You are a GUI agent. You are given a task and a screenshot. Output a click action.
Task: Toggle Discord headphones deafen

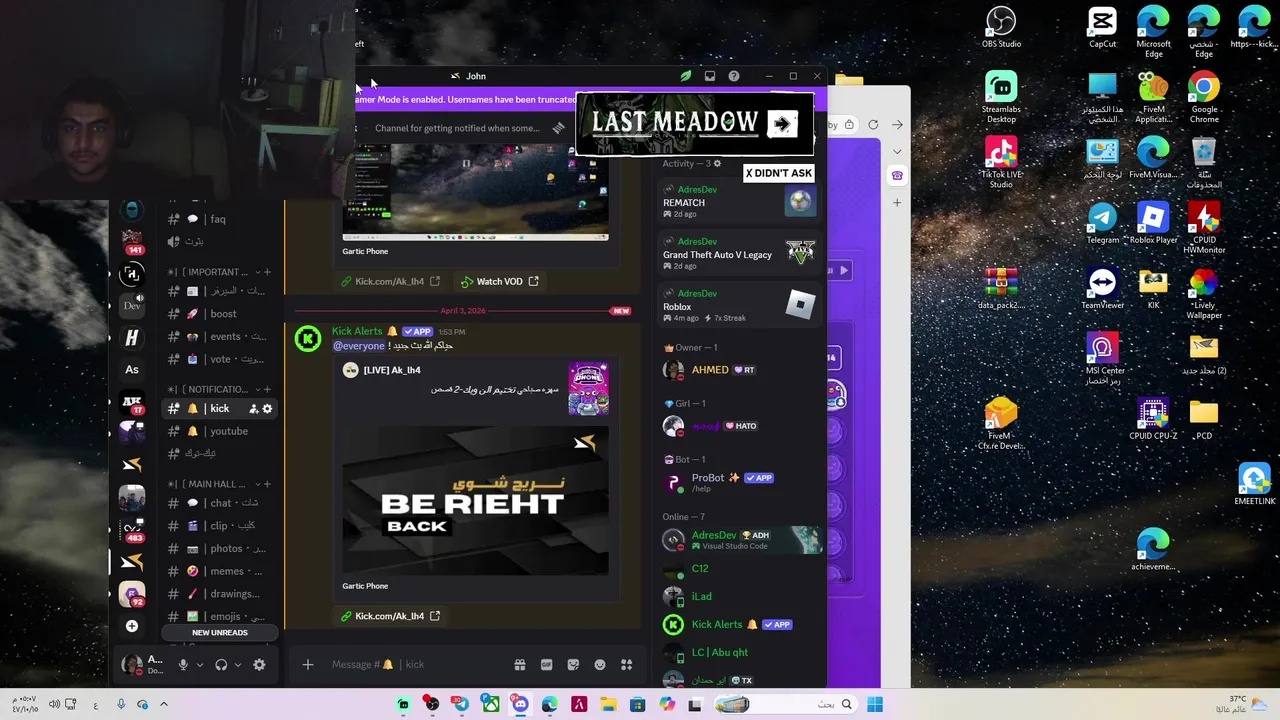[221, 664]
